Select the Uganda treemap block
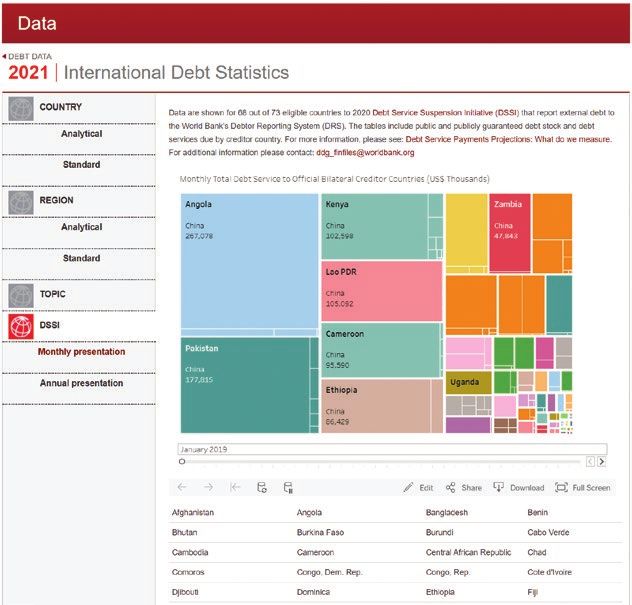Screen dimensions: 632x605 click(x=468, y=383)
